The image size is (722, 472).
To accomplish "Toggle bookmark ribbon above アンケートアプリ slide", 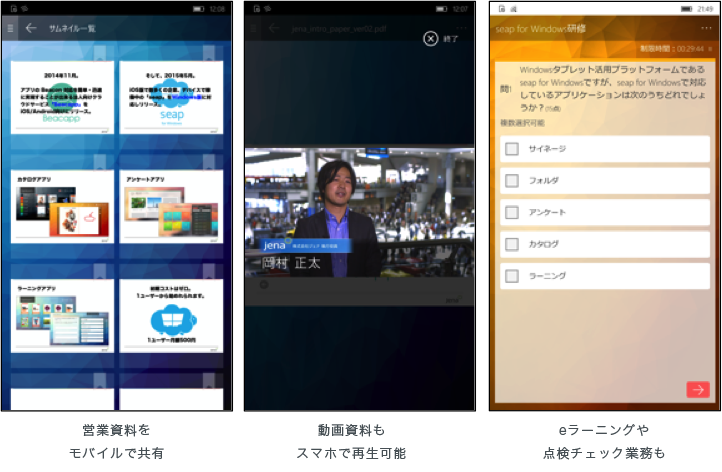I will point(209,162).
